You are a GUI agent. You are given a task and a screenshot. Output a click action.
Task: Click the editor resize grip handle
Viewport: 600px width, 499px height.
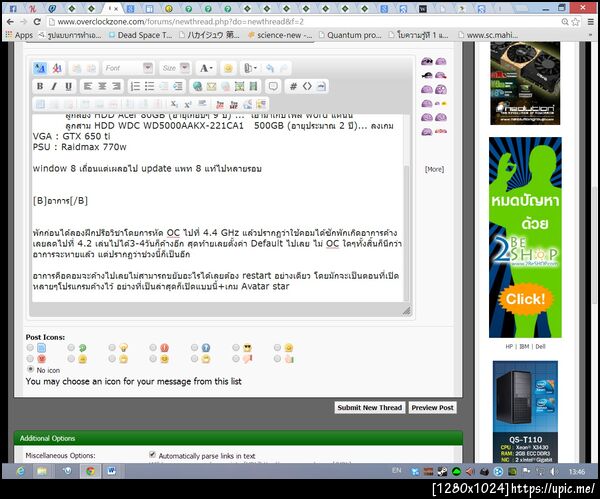(x=406, y=311)
